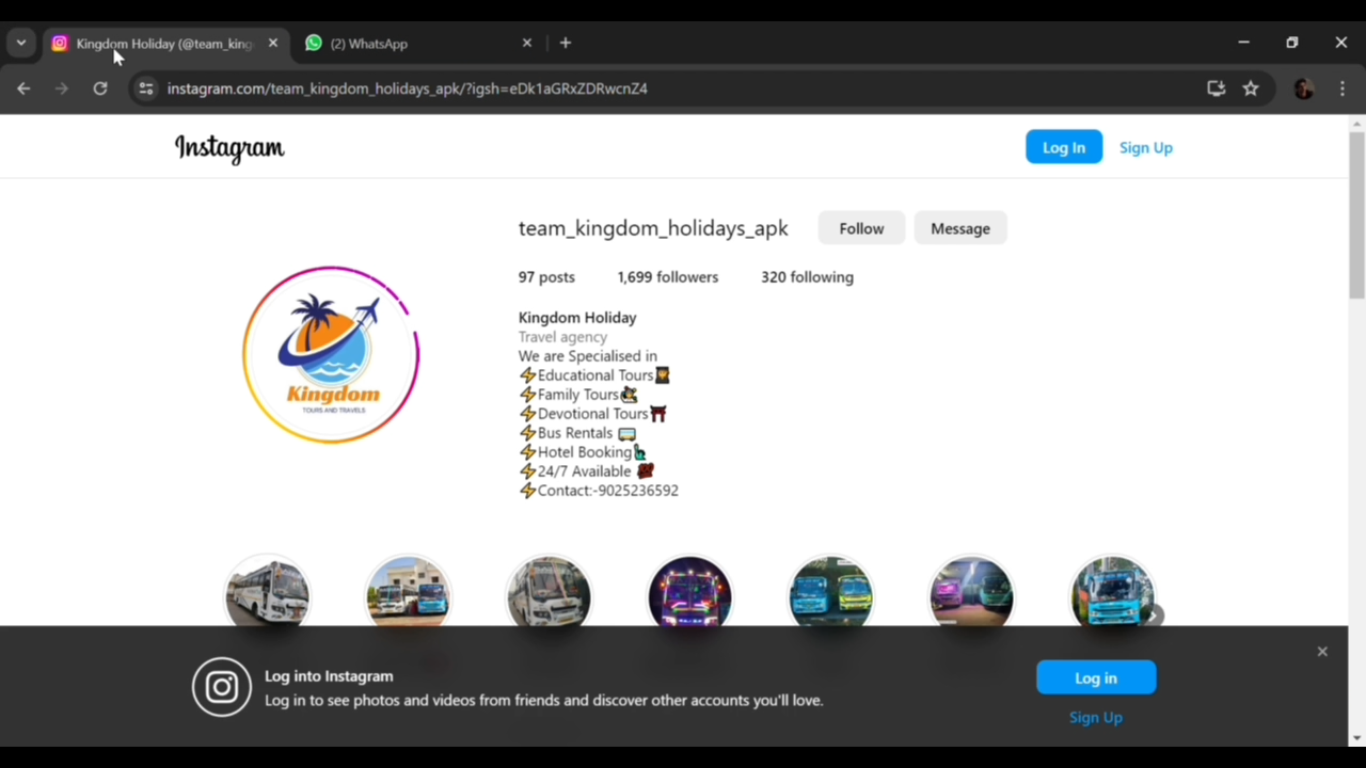Bookmark this page with the star icon
This screenshot has width=1366, height=768.
(1250, 89)
